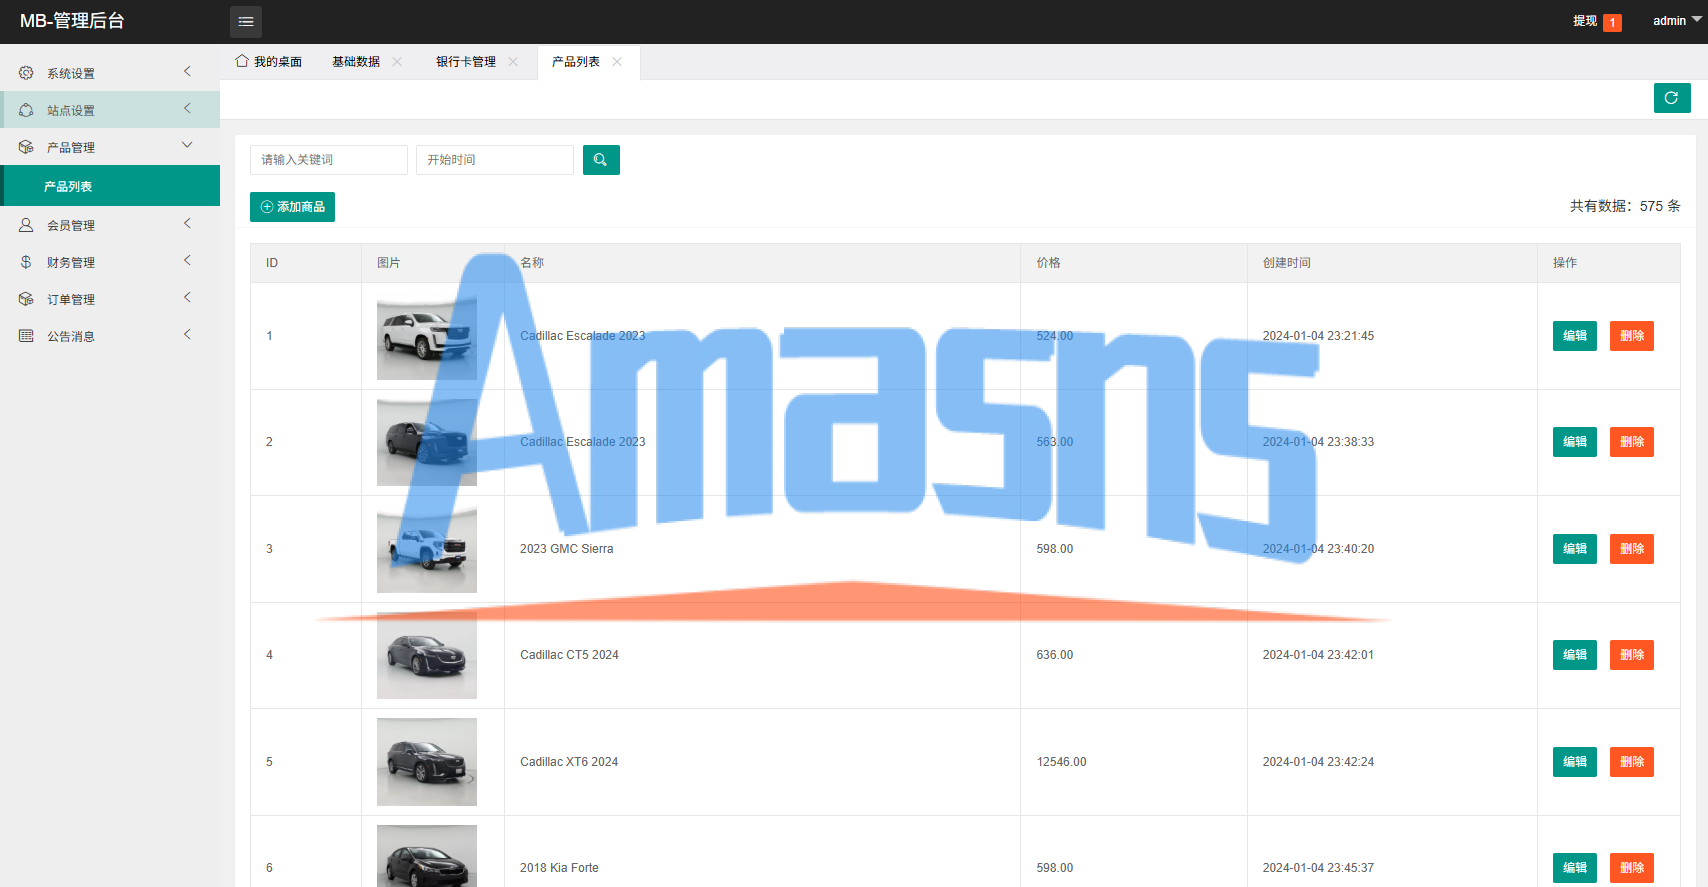This screenshot has height=887, width=1708.
Task: Expand the 订单管理 menu chevron
Action: pyautogui.click(x=187, y=298)
